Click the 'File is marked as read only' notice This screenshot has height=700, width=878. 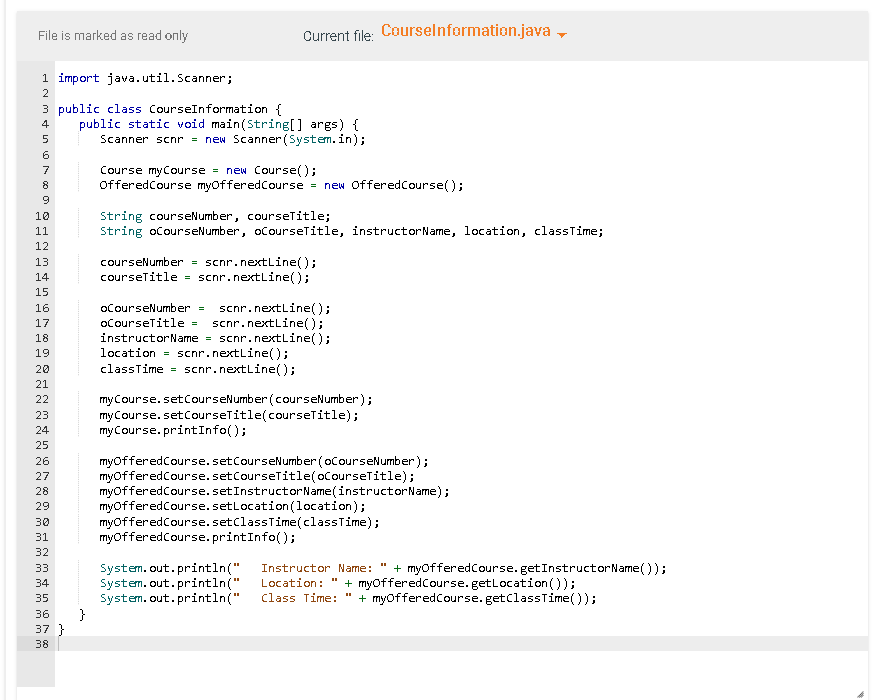coord(112,35)
